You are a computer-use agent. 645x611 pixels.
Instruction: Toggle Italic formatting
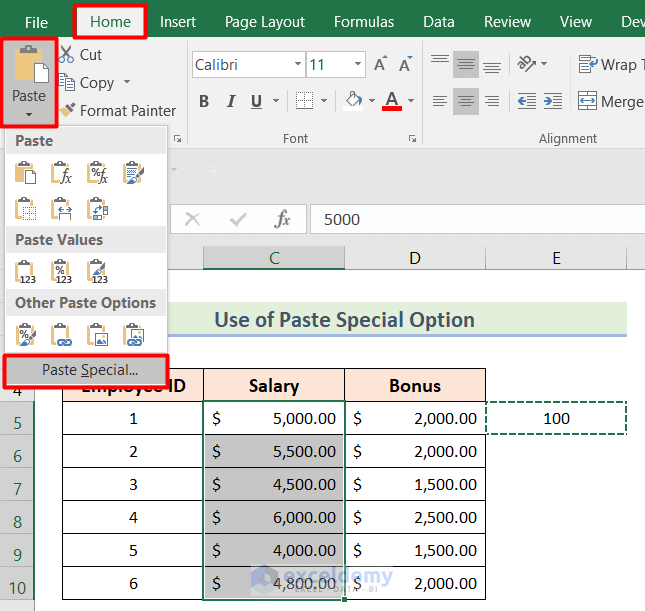click(x=231, y=101)
